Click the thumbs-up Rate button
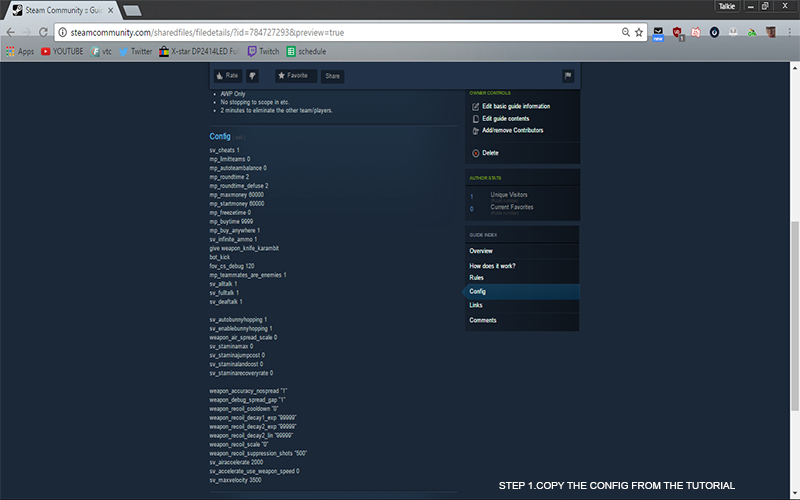The height and width of the screenshot is (500, 800). point(226,75)
